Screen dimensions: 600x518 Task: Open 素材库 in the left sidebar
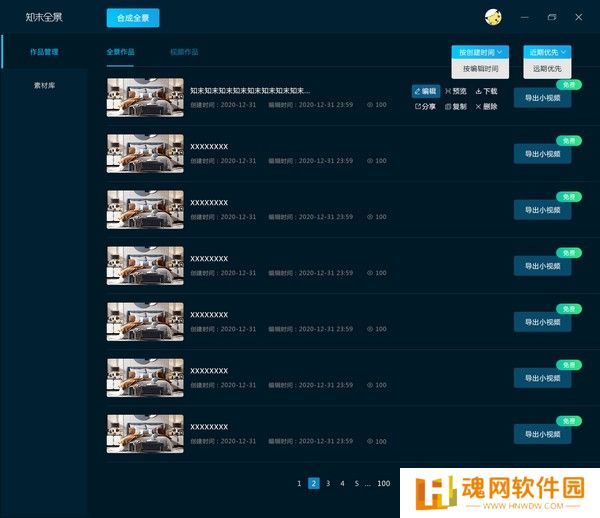point(43,86)
